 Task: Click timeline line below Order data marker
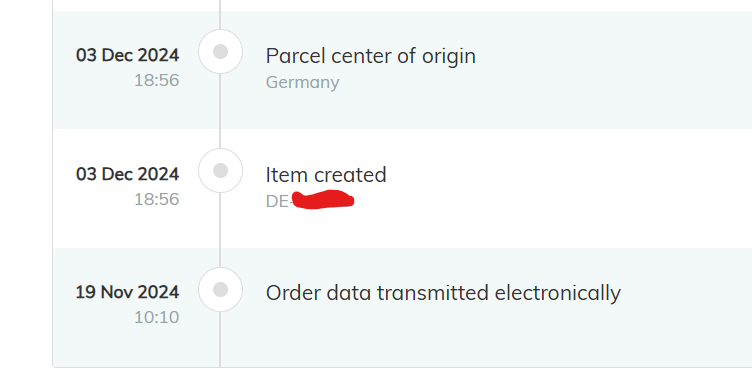pyautogui.click(x=220, y=339)
